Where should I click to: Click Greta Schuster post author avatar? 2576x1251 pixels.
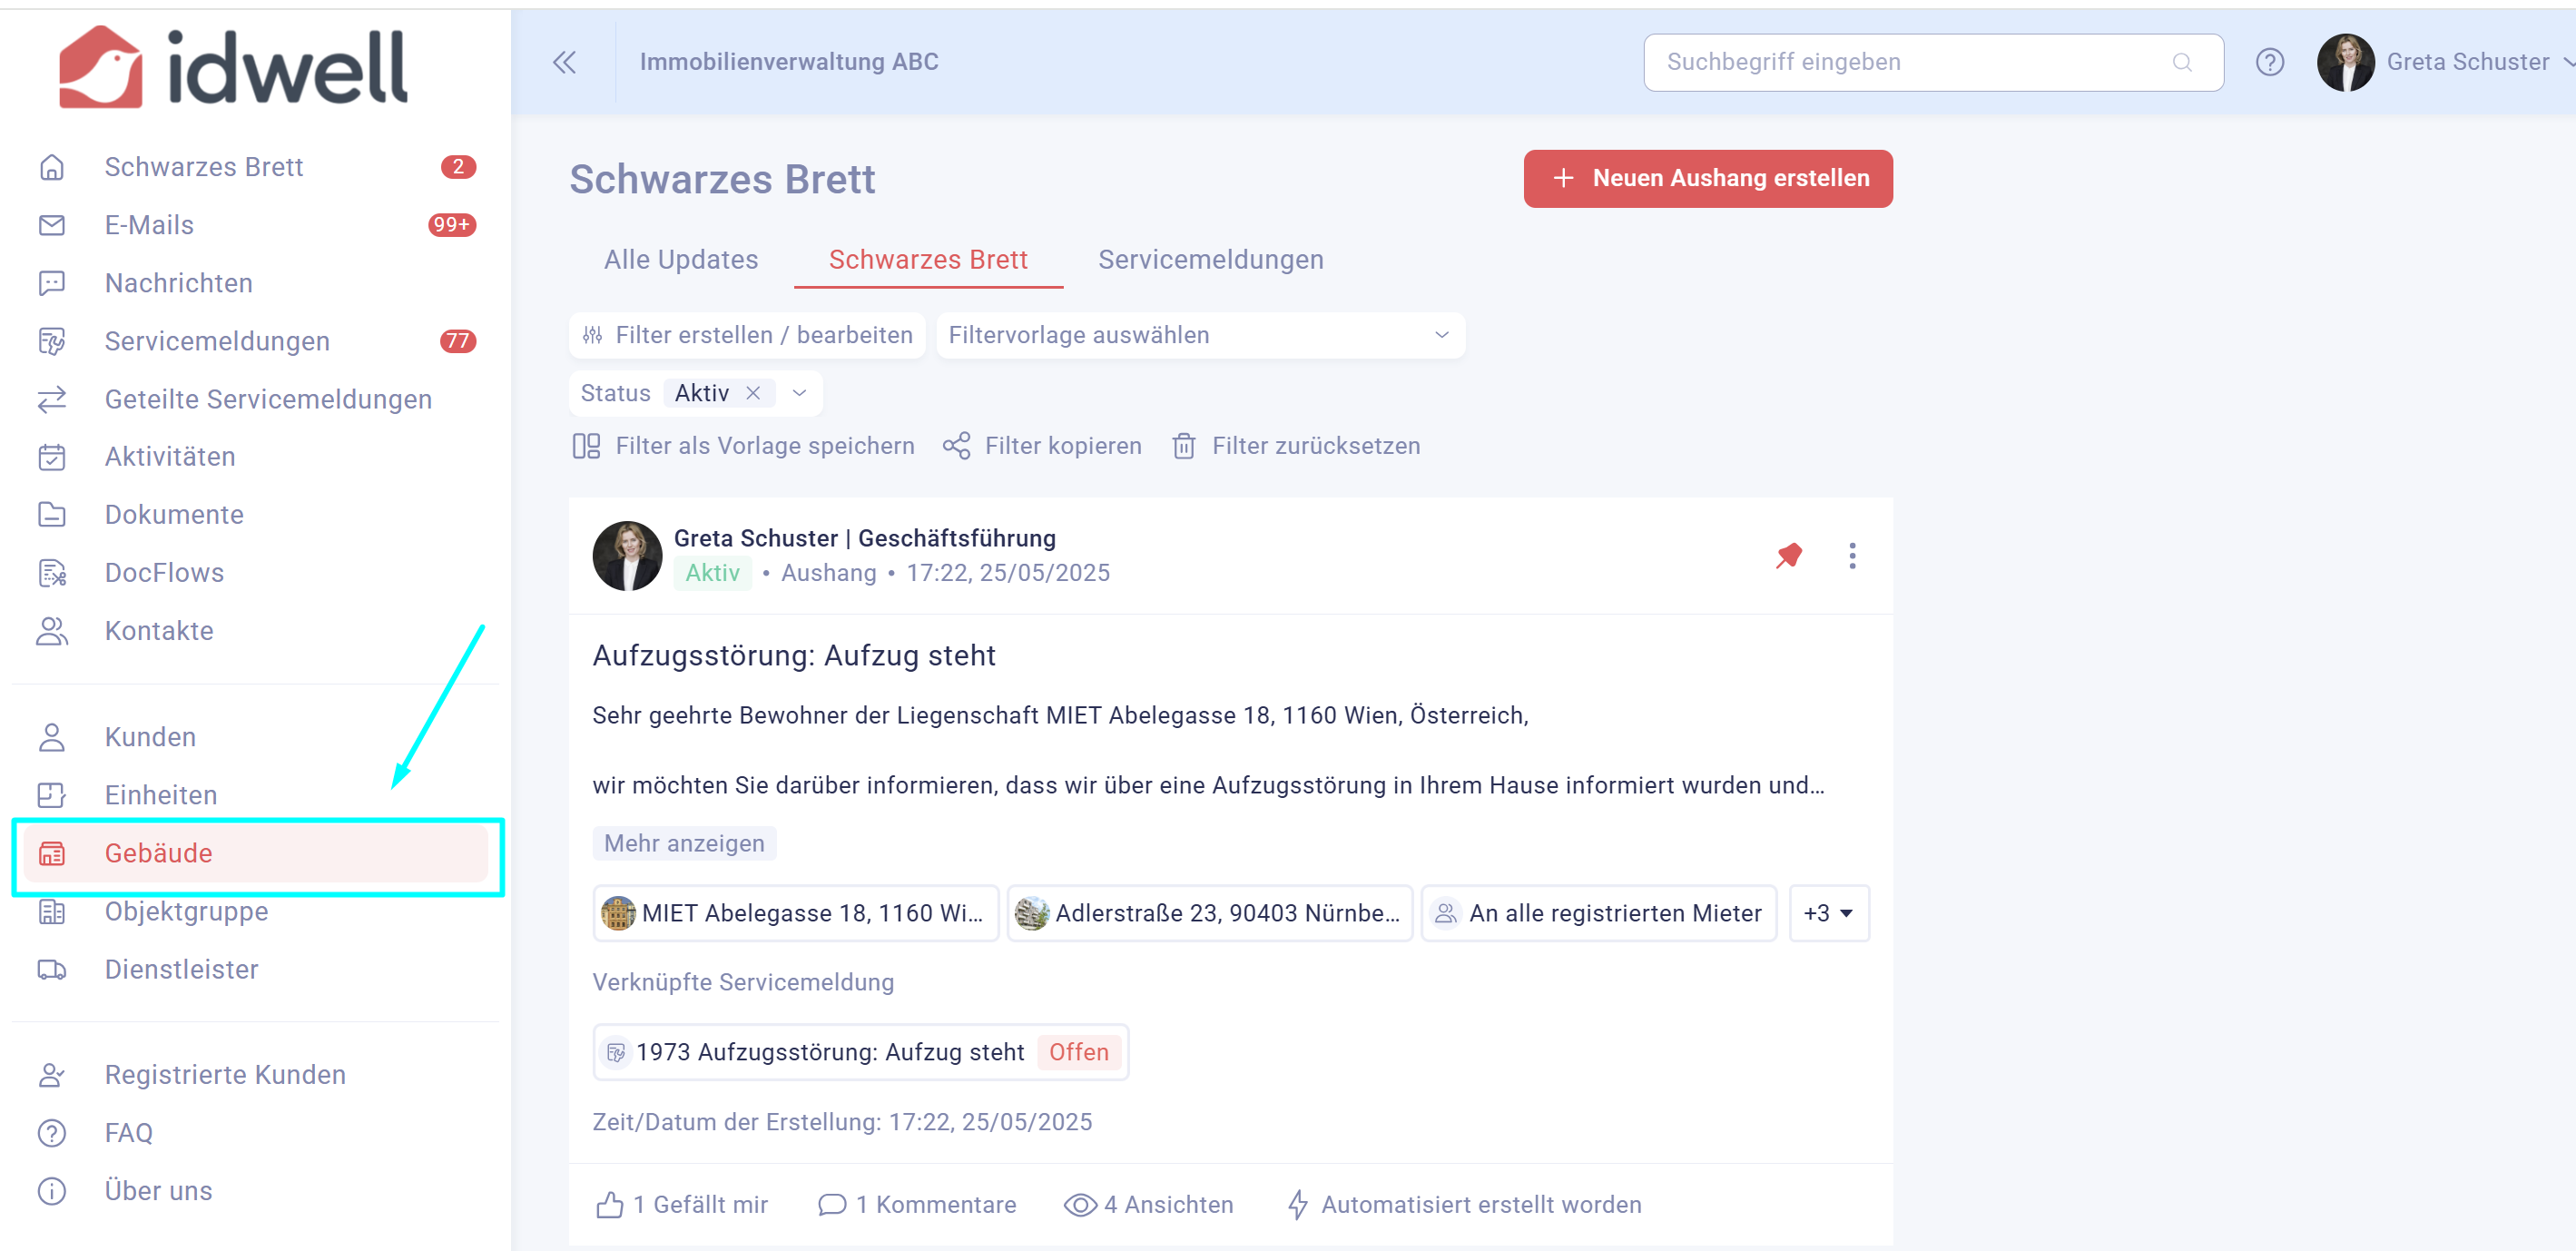[x=627, y=556]
